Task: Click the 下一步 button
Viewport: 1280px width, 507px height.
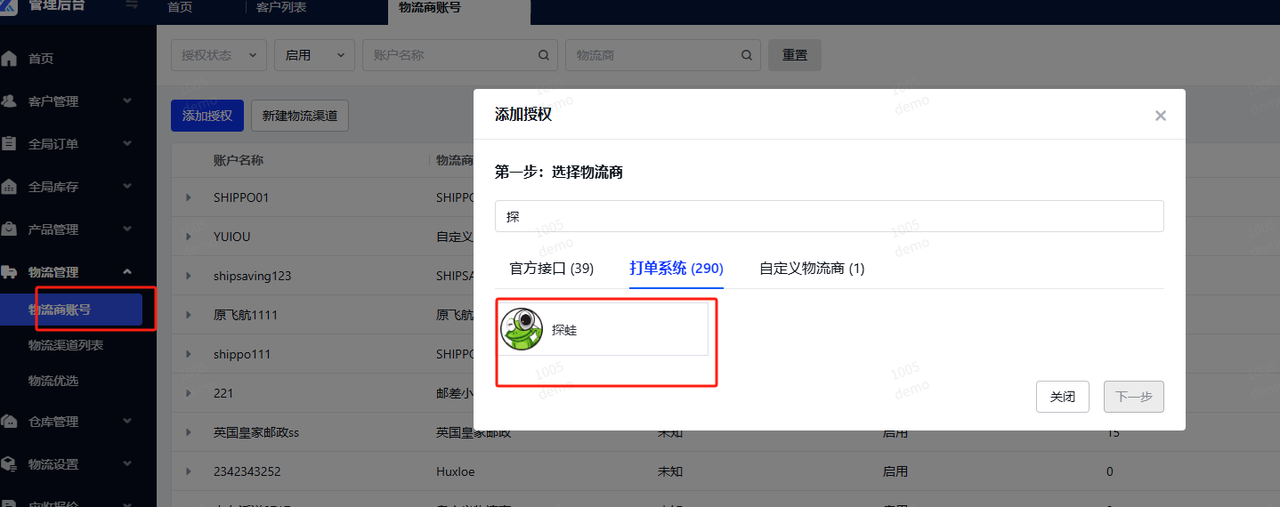Action: (1133, 397)
